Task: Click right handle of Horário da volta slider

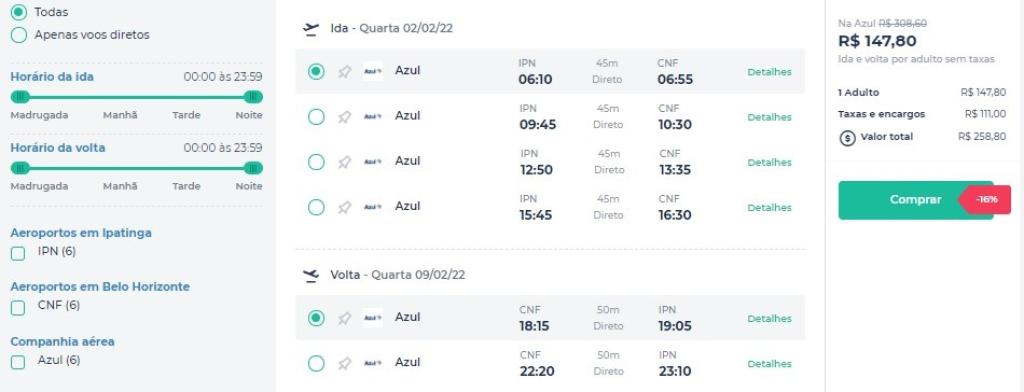Action: point(253,168)
